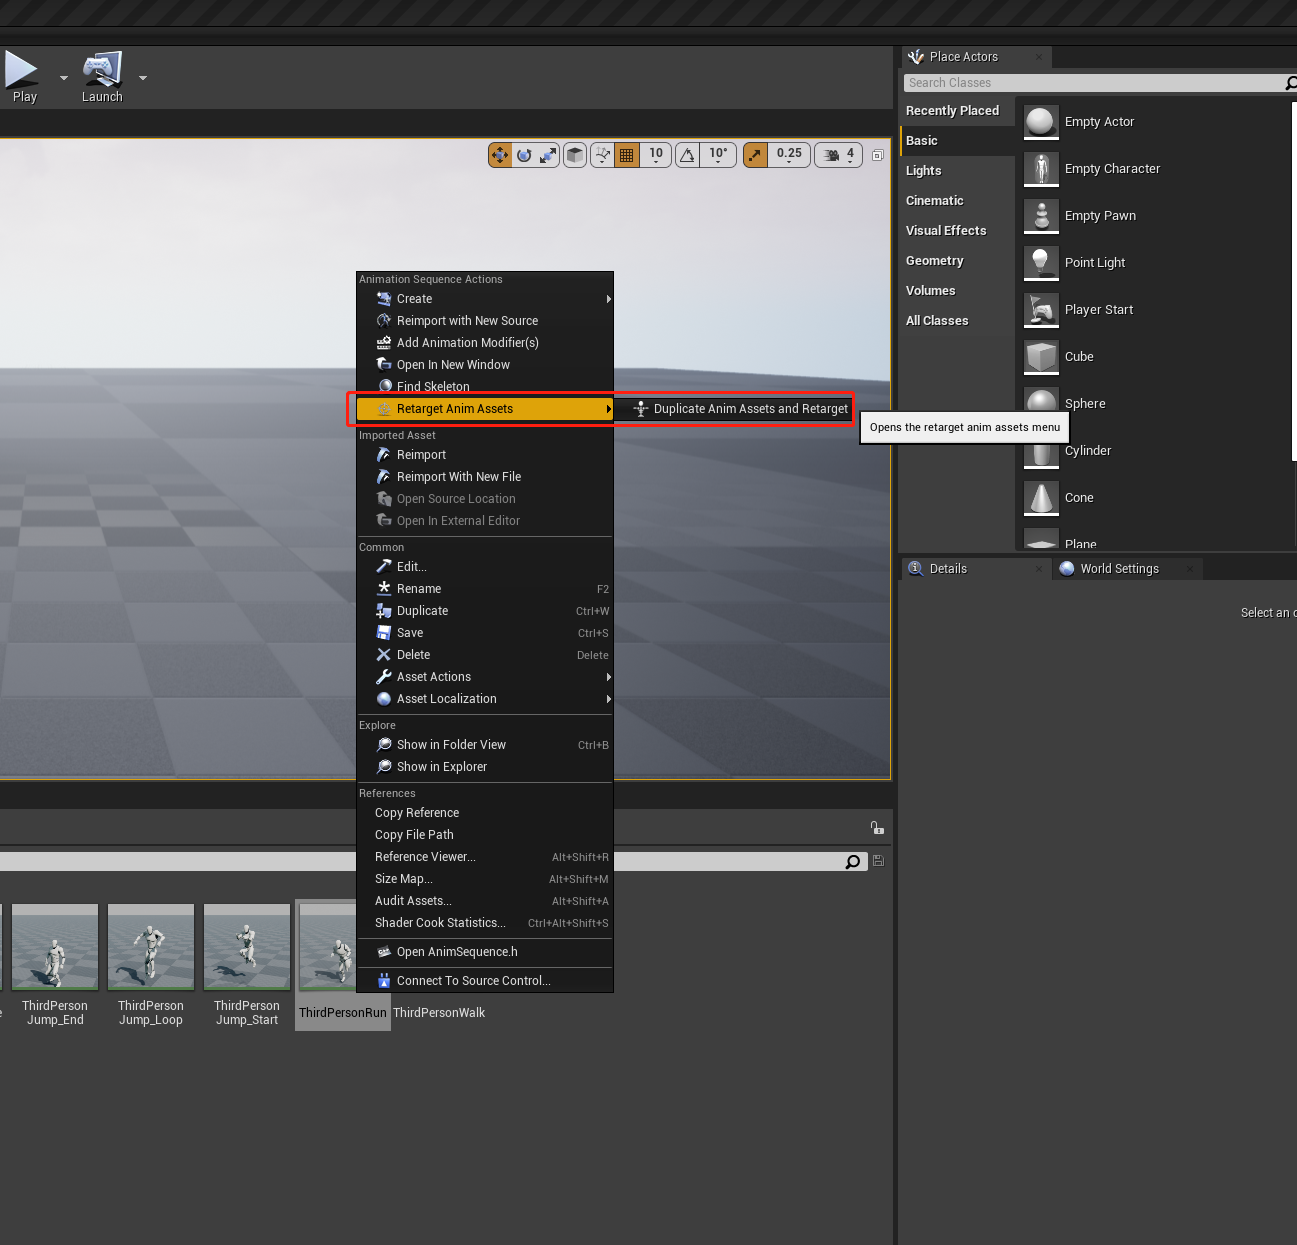
Task: Toggle scale snapping in viewport
Action: pos(756,155)
